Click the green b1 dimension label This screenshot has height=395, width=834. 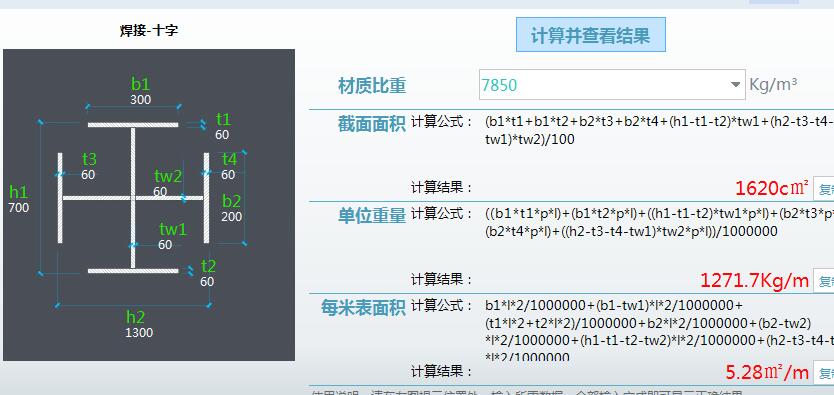point(140,84)
